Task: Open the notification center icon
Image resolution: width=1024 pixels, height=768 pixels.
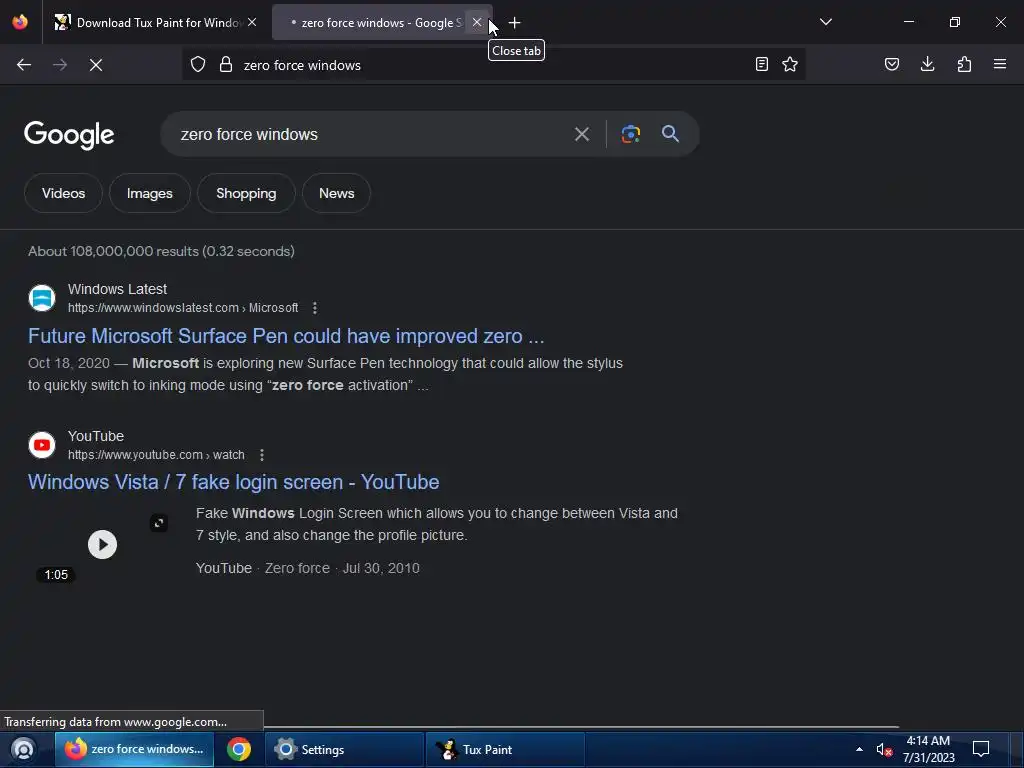Action: click(981, 749)
